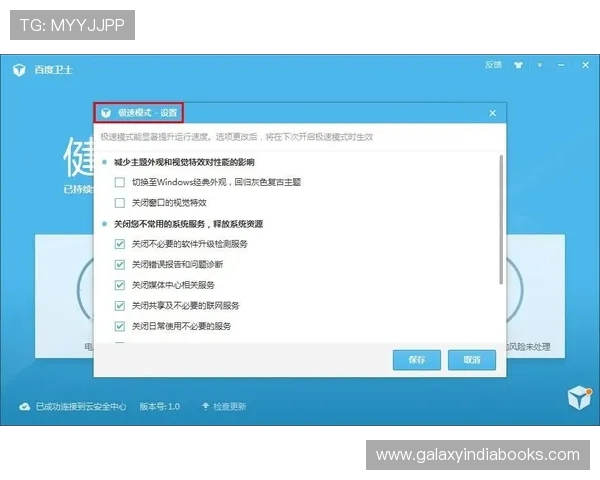This screenshot has height=480, width=600.
Task: Open the skin shirt icon in title bar
Action: pos(518,65)
